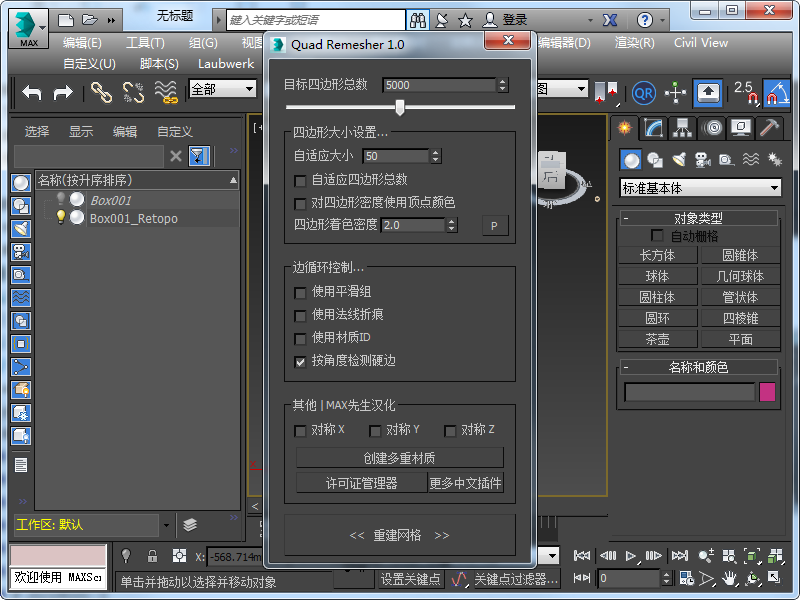Open the 全部 selection filter dropdown
The height and width of the screenshot is (600, 800).
coord(222,89)
